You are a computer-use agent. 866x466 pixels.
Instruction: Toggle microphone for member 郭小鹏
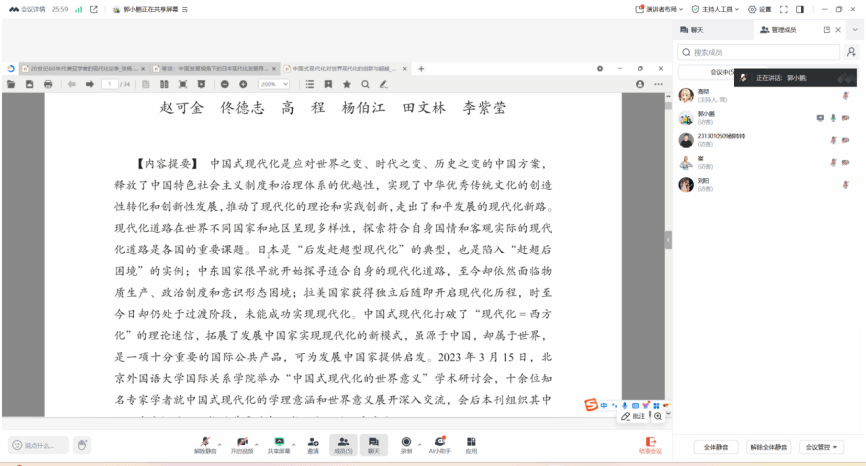click(832, 117)
